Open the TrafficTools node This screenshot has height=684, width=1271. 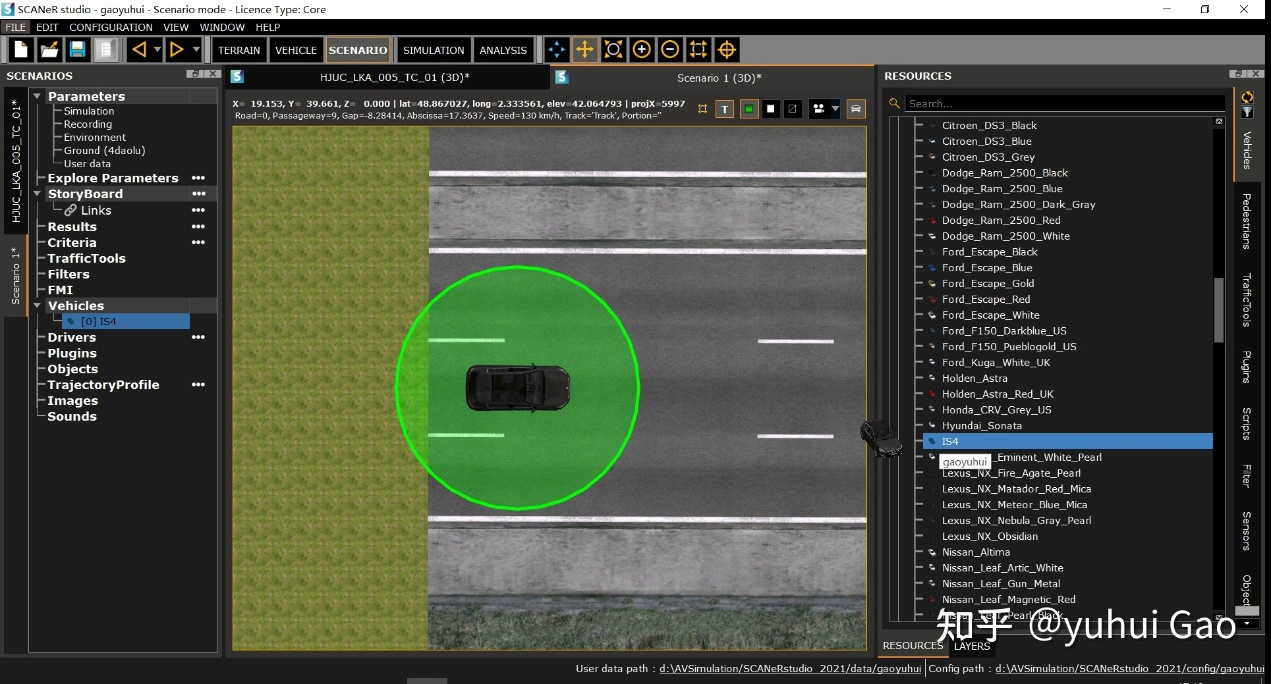[86, 258]
